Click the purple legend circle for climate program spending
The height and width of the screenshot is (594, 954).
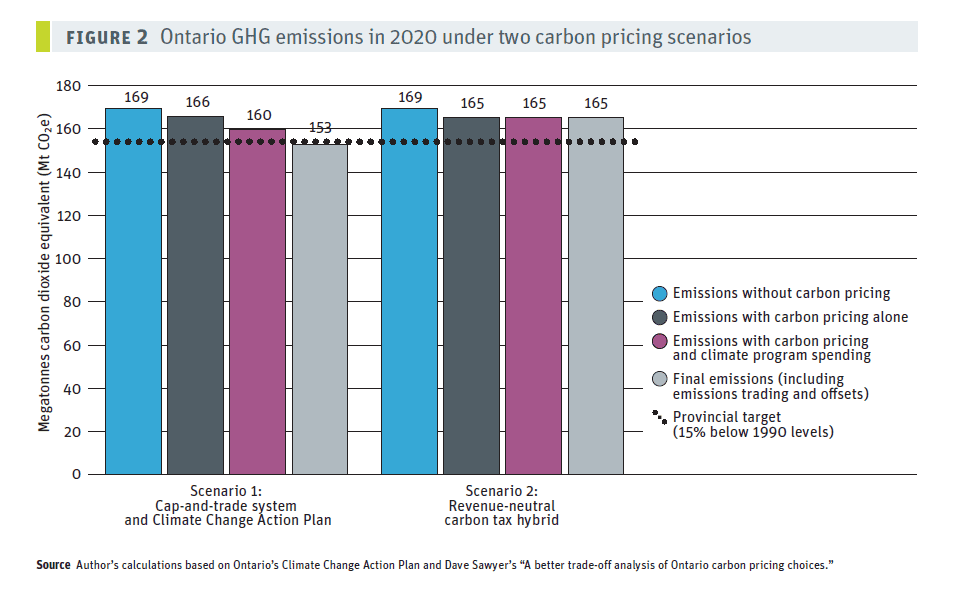[x=660, y=341]
